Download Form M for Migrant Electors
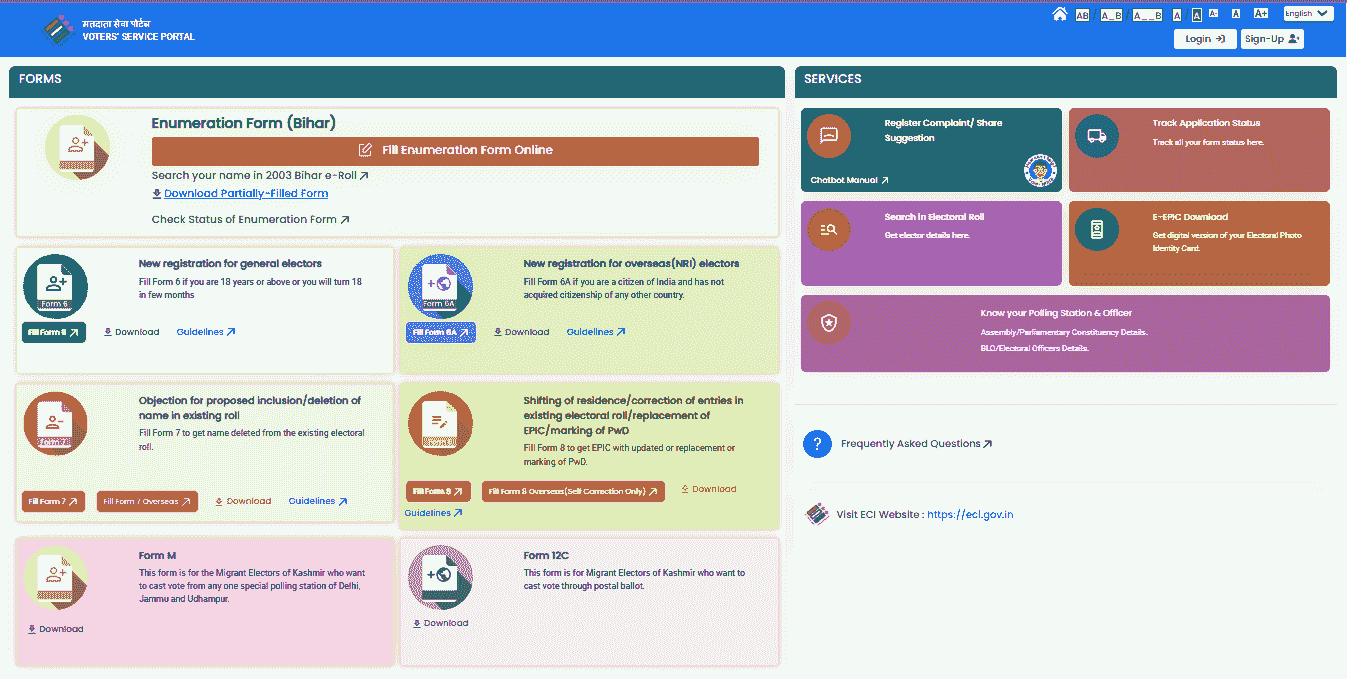This screenshot has height=679, width=1347. coord(55,629)
